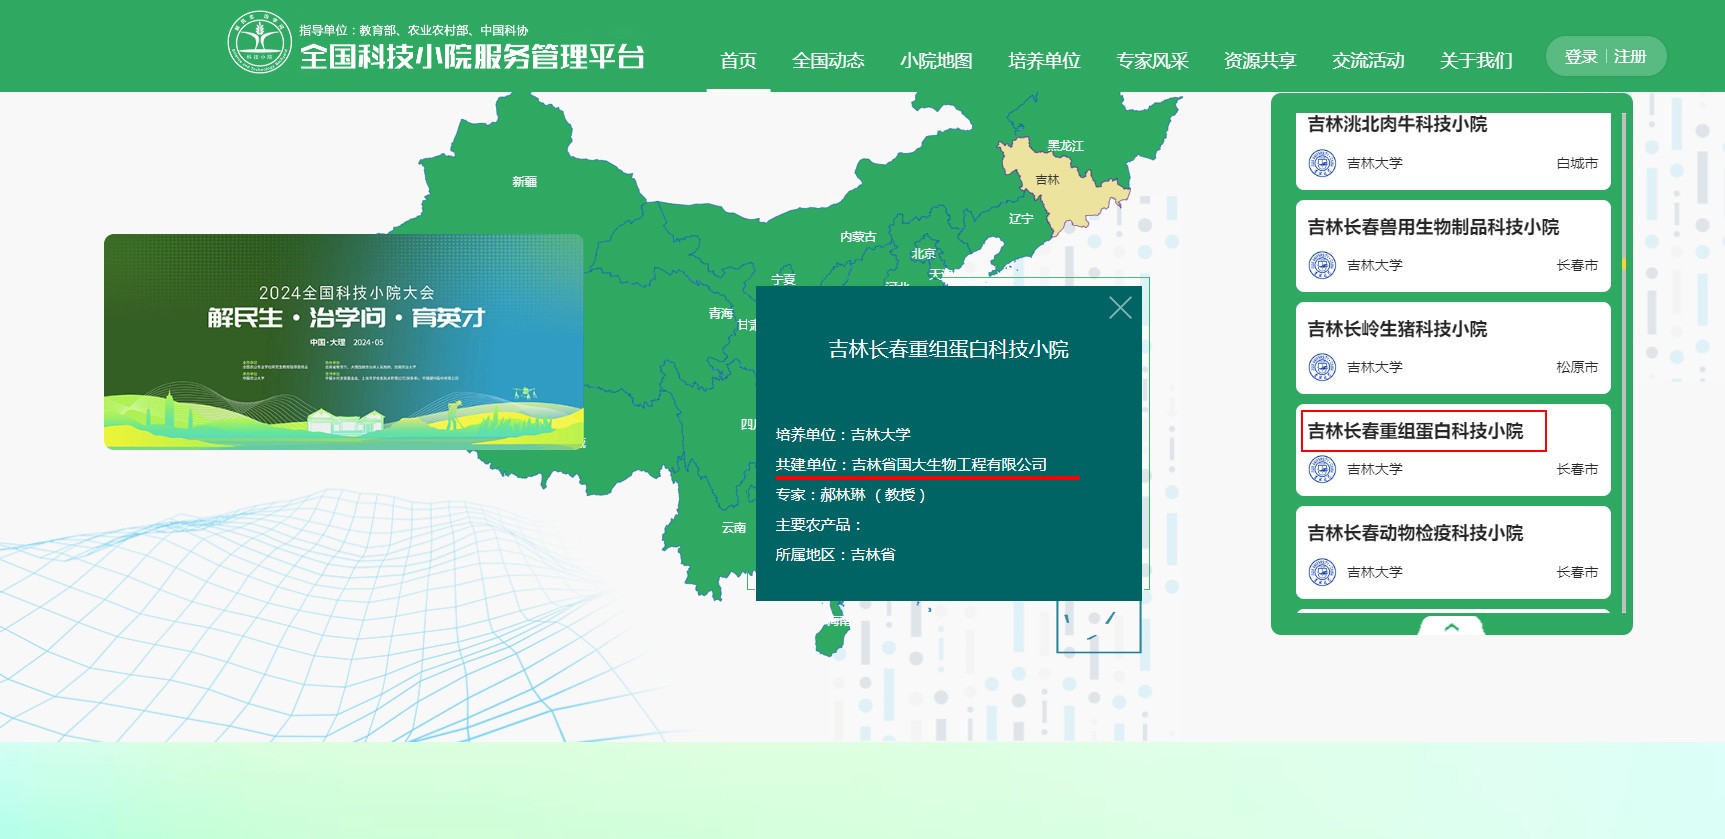This screenshot has height=839, width=1725.
Task: Select 辽宁 province on the map
Action: 1021,218
